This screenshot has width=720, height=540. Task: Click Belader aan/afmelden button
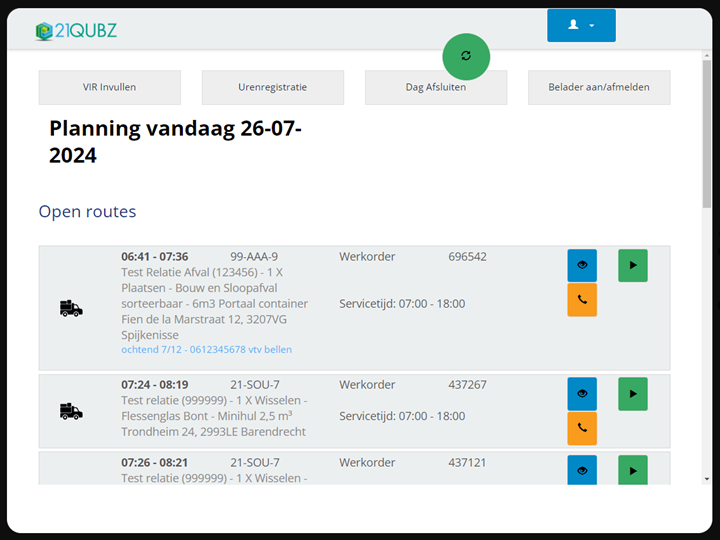(x=599, y=87)
